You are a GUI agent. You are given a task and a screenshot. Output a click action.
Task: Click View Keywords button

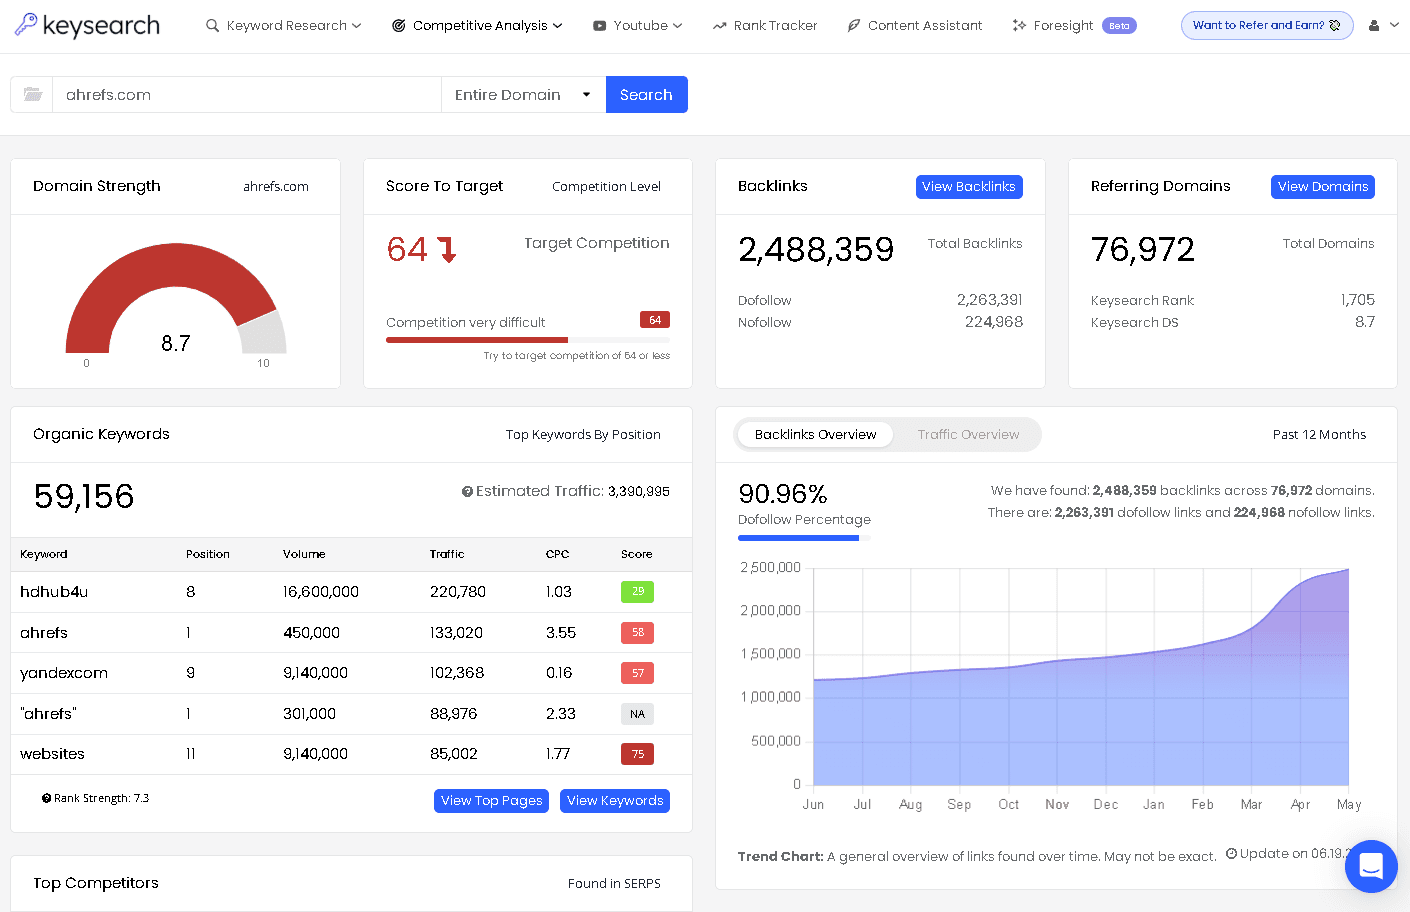[615, 801]
